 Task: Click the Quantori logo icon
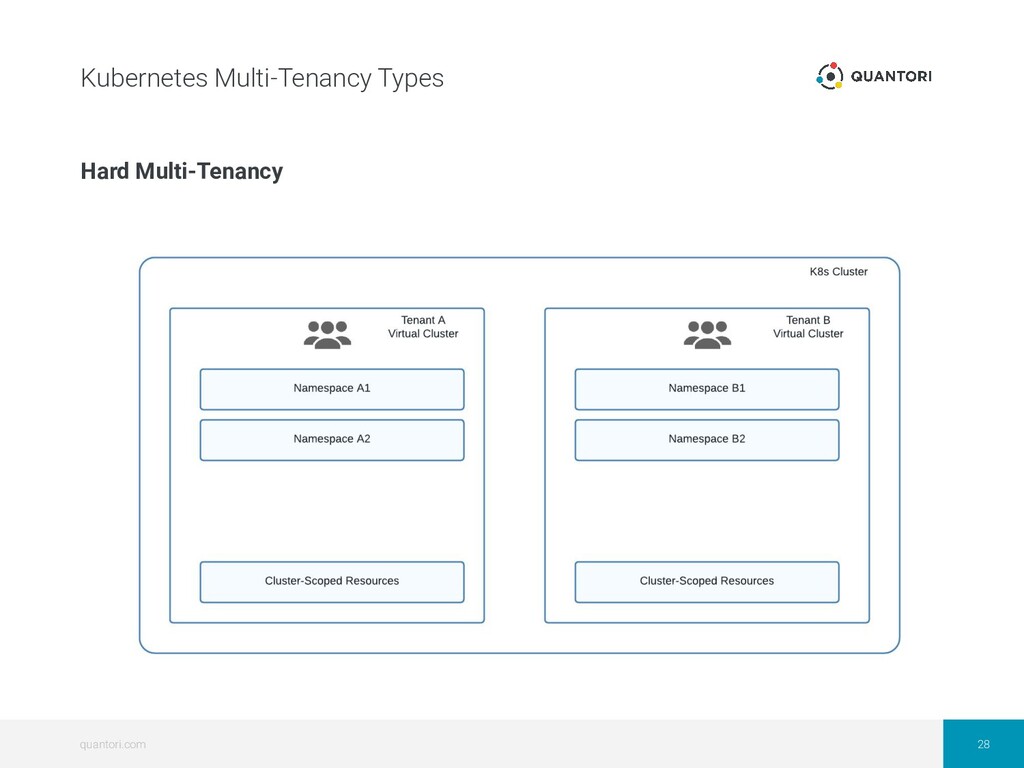[x=829, y=76]
